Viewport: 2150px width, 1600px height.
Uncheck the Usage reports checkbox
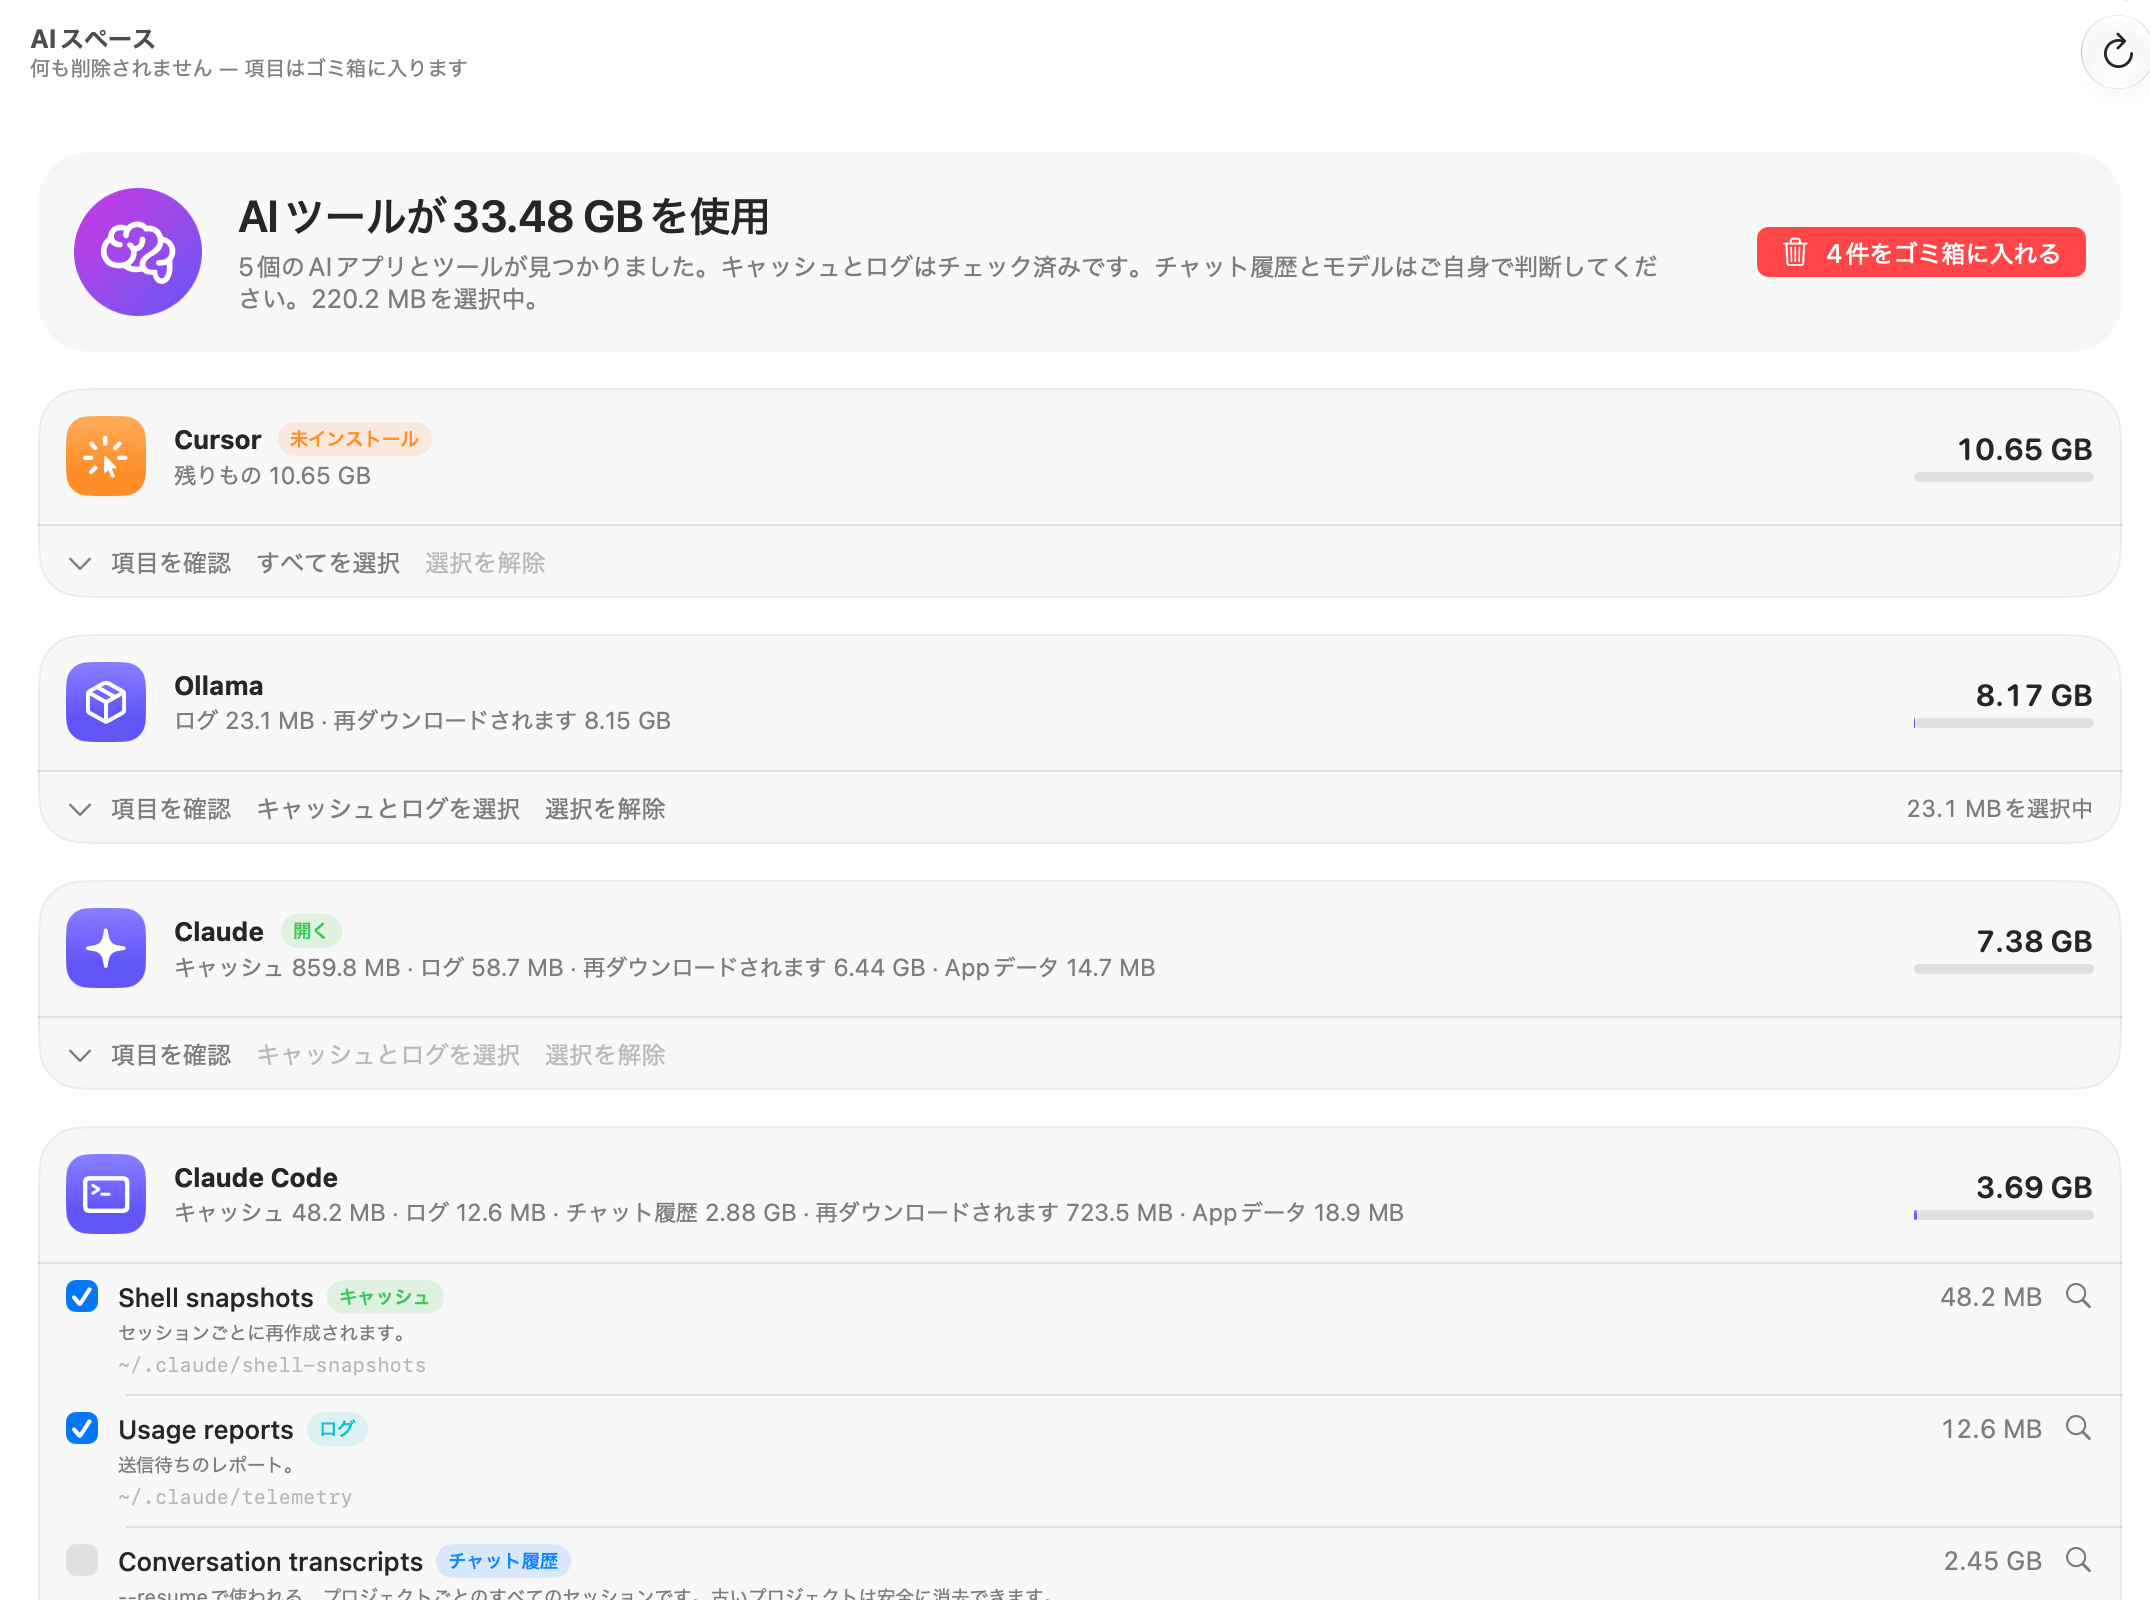coord(82,1428)
